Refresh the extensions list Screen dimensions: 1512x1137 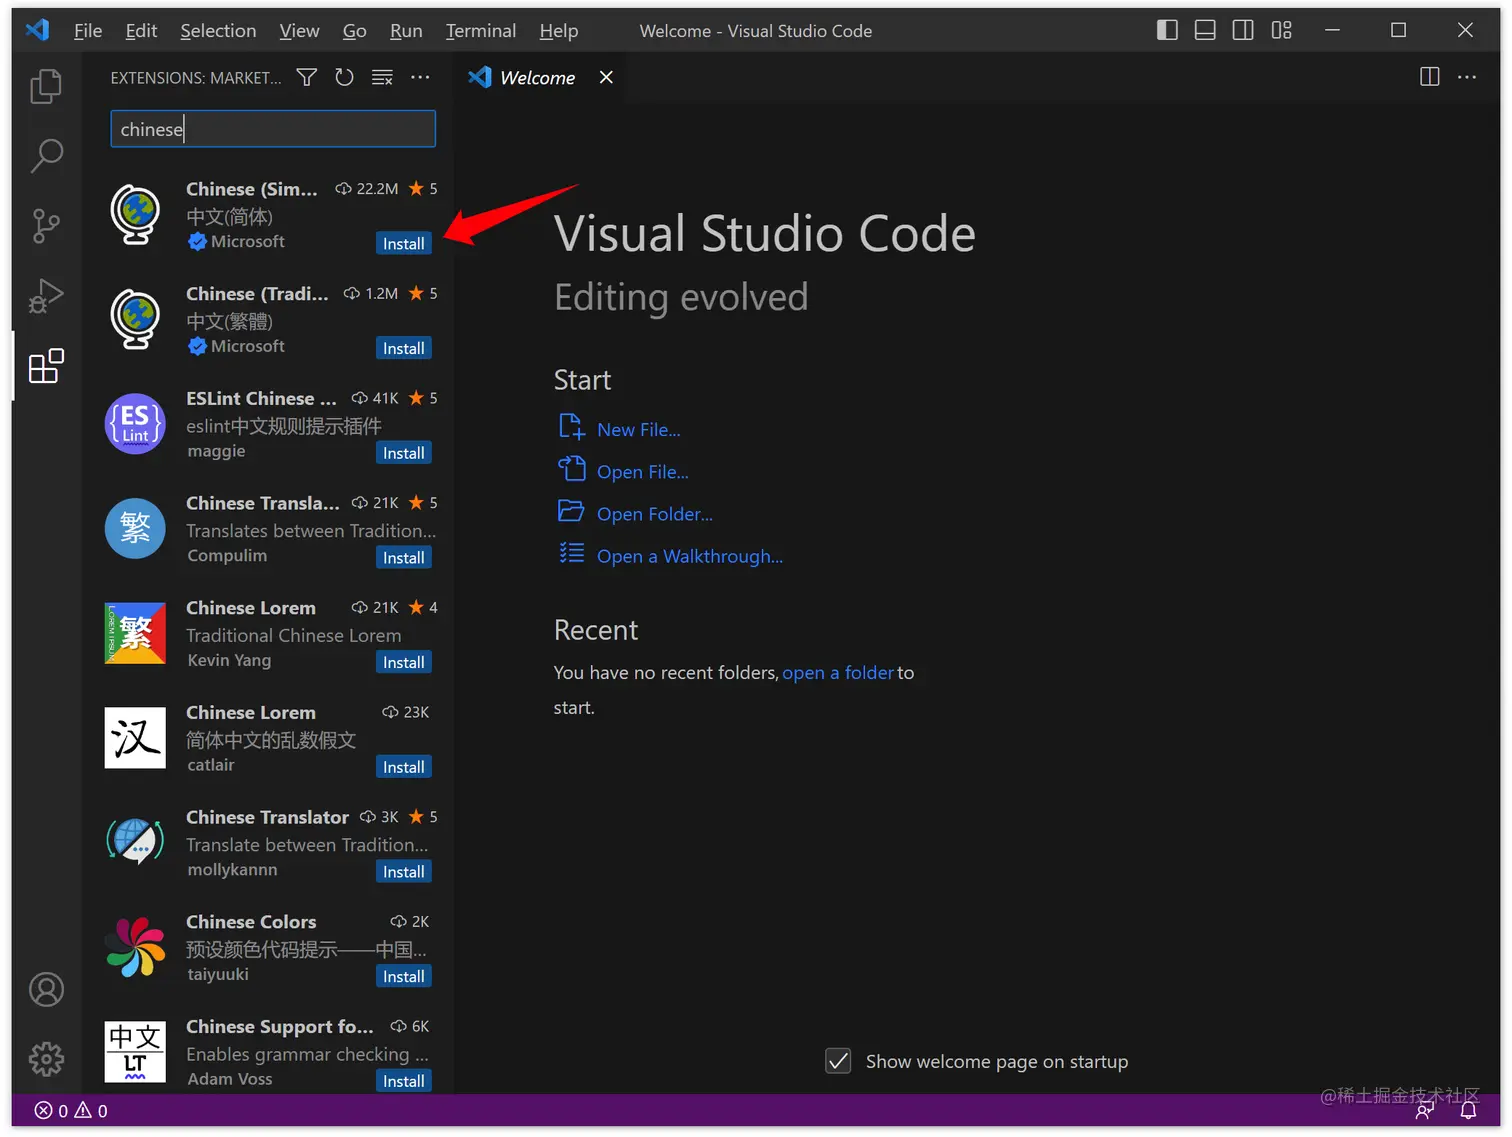pos(344,77)
